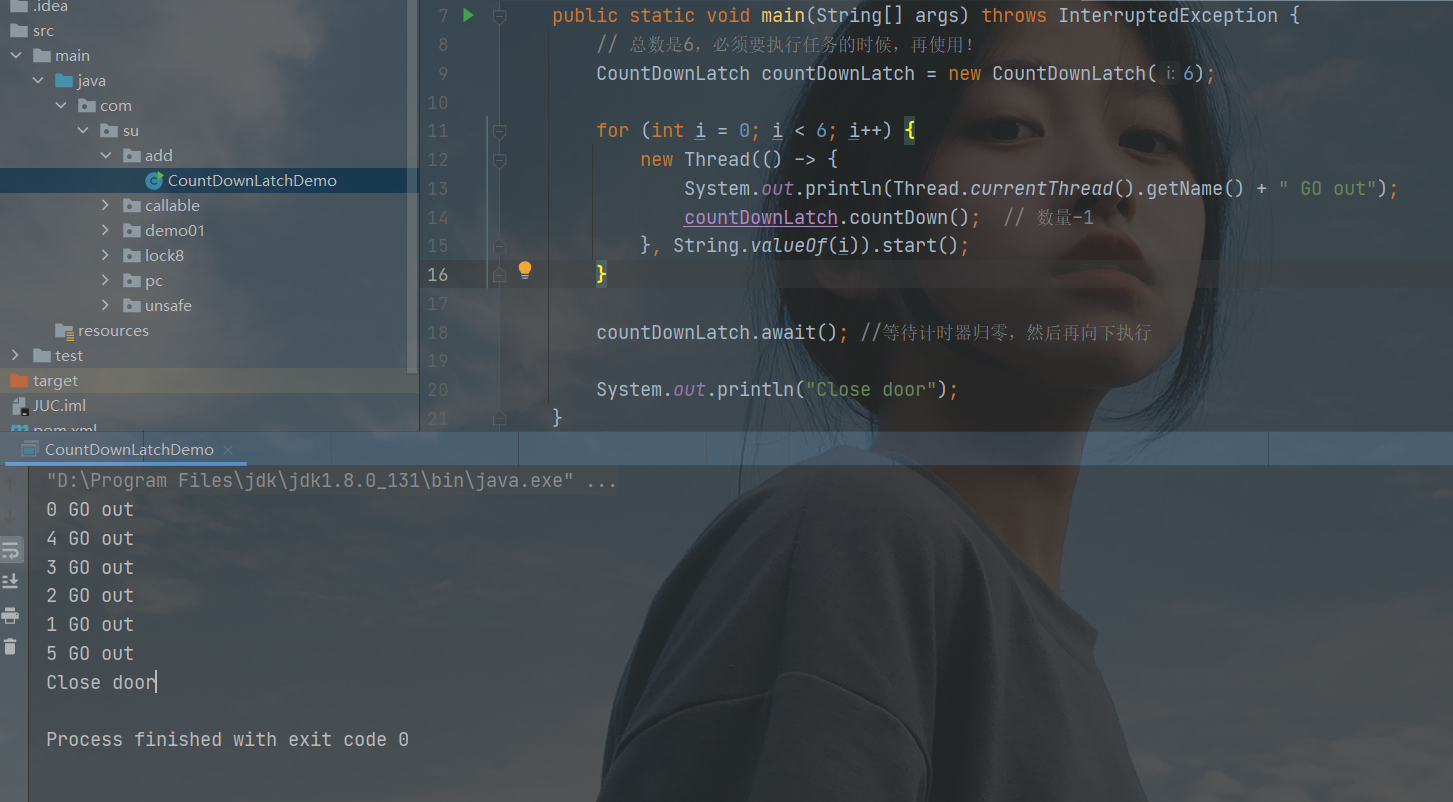1453x802 pixels.
Task: Click the fold end marker on line 15
Action: click(x=499, y=246)
